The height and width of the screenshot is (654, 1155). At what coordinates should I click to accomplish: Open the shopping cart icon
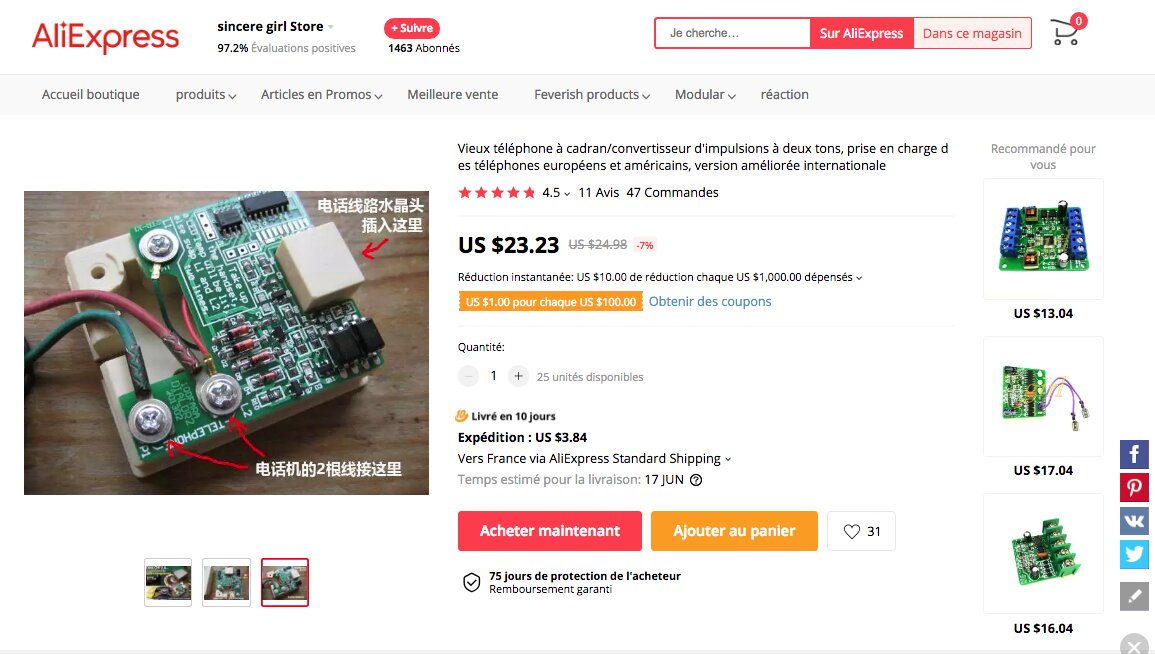pos(1066,33)
